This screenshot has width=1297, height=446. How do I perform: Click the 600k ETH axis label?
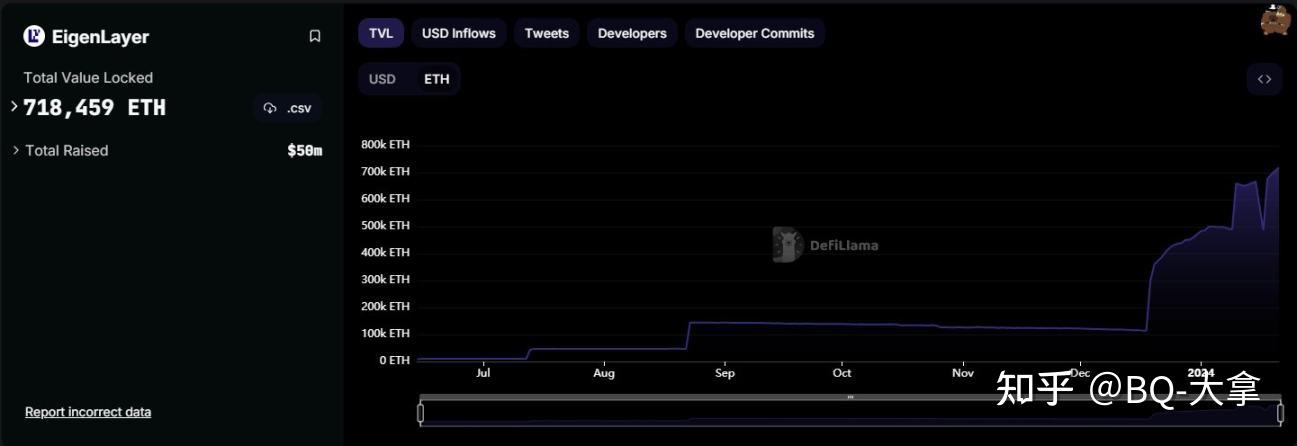(x=385, y=199)
